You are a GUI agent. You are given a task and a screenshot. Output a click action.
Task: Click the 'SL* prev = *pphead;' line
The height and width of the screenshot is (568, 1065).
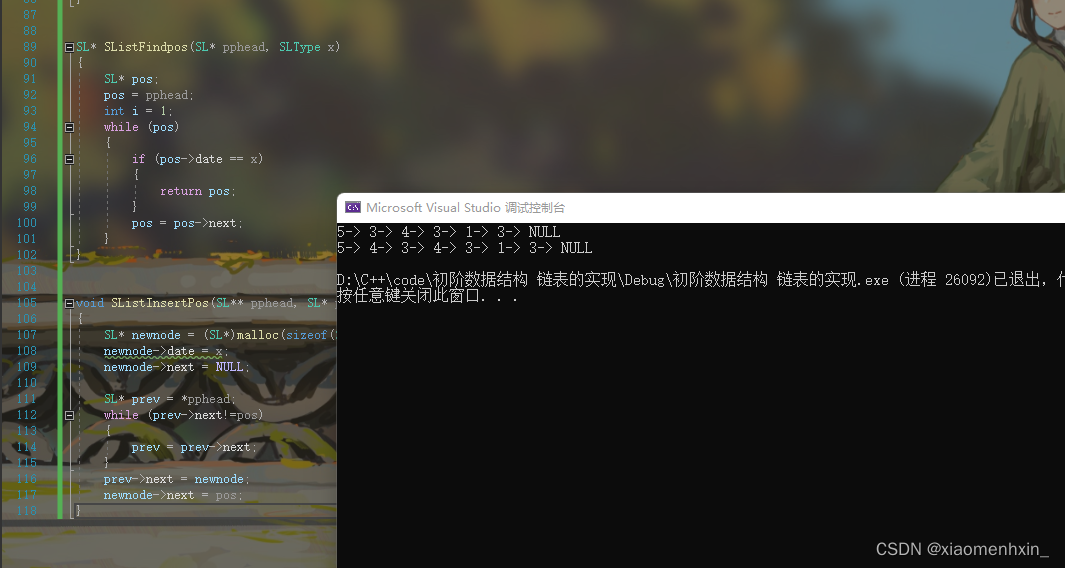170,399
